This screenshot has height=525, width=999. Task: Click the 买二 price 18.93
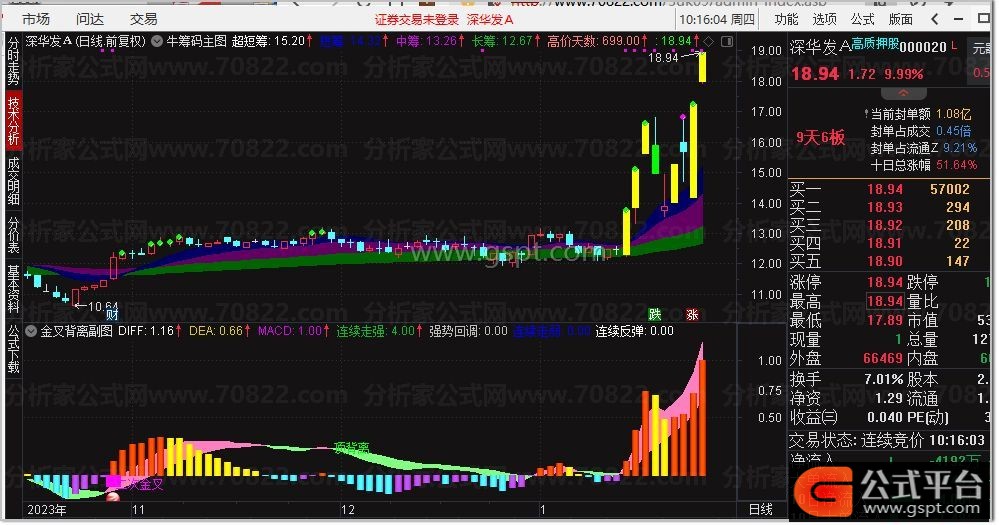[x=885, y=208]
